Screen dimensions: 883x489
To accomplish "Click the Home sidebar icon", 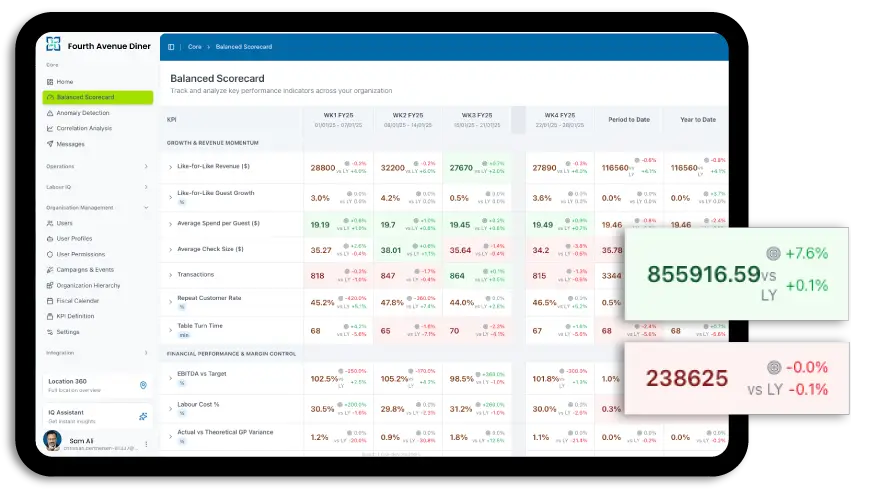I will tap(50, 82).
